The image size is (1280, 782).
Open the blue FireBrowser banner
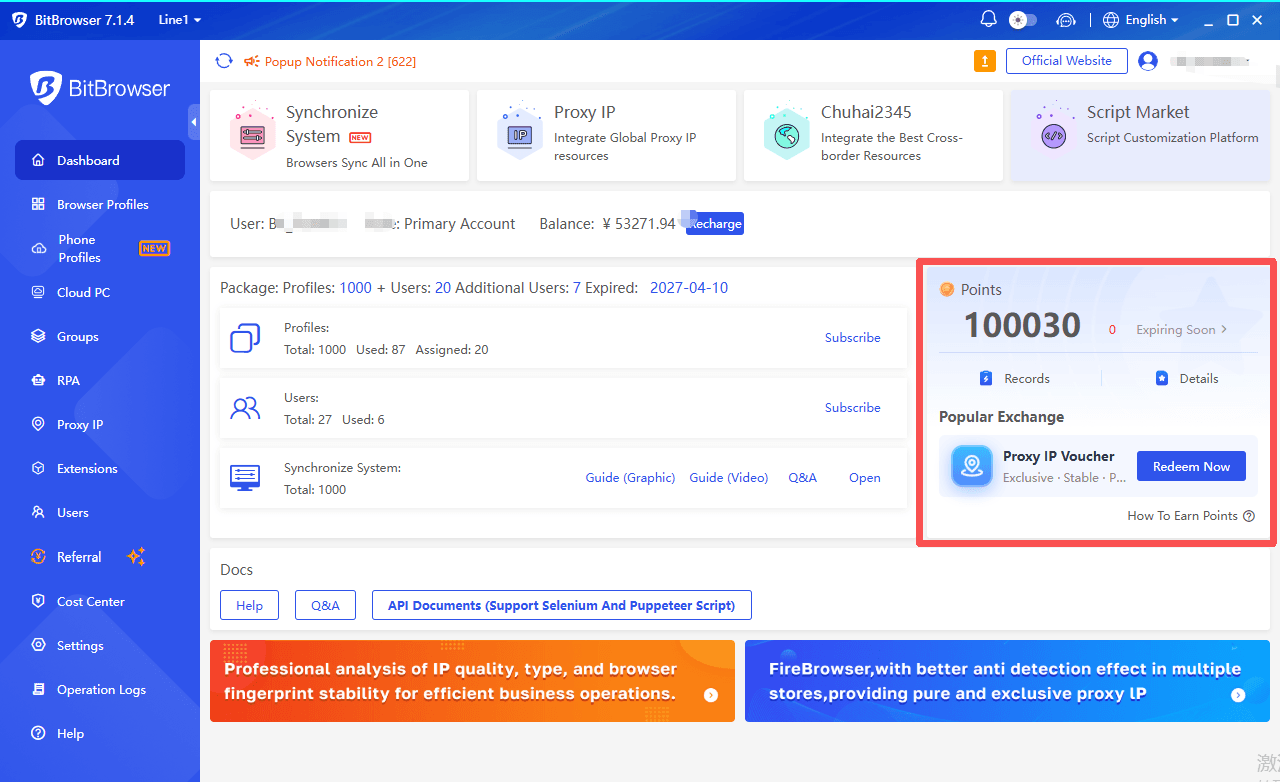(x=1007, y=681)
